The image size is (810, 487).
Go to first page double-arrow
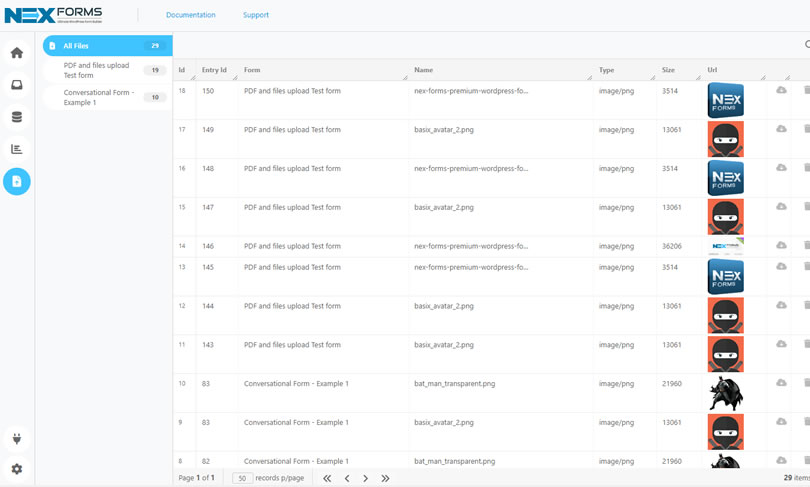click(327, 478)
